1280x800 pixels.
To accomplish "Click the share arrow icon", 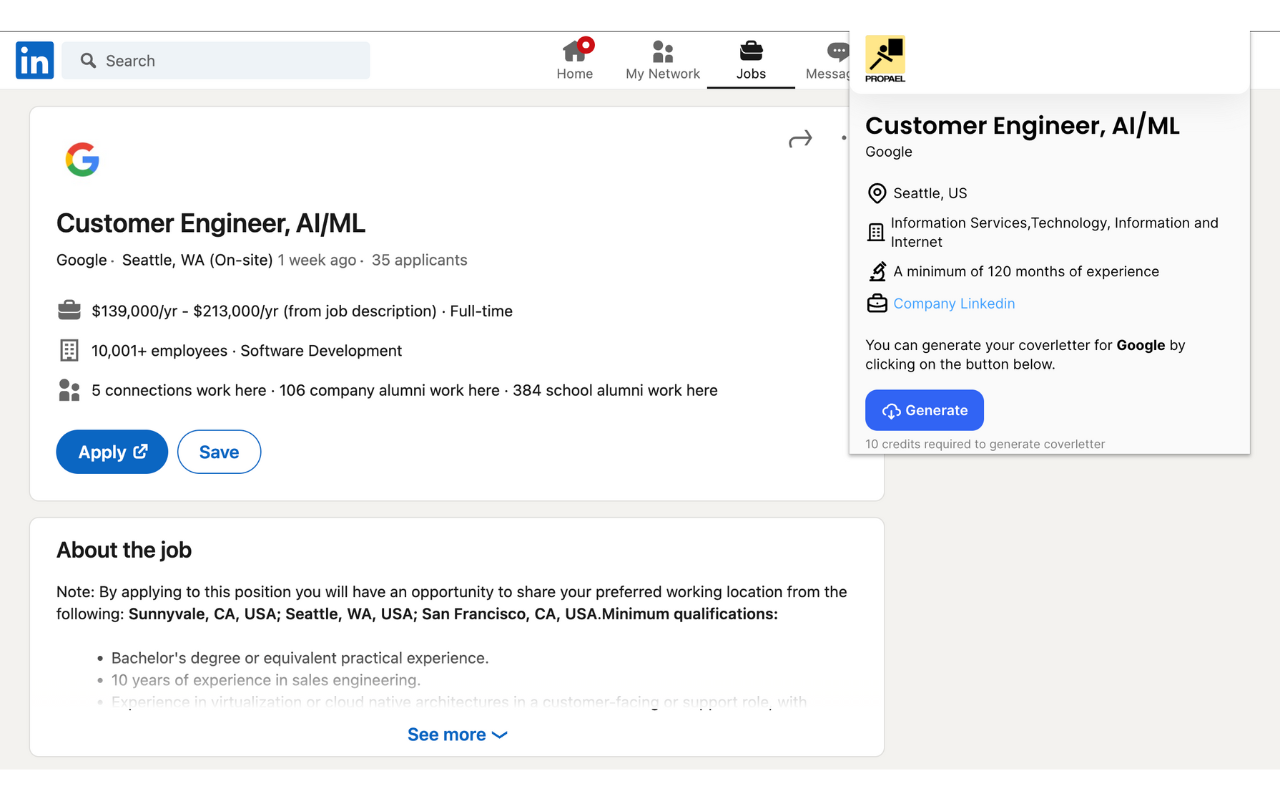I will [800, 139].
